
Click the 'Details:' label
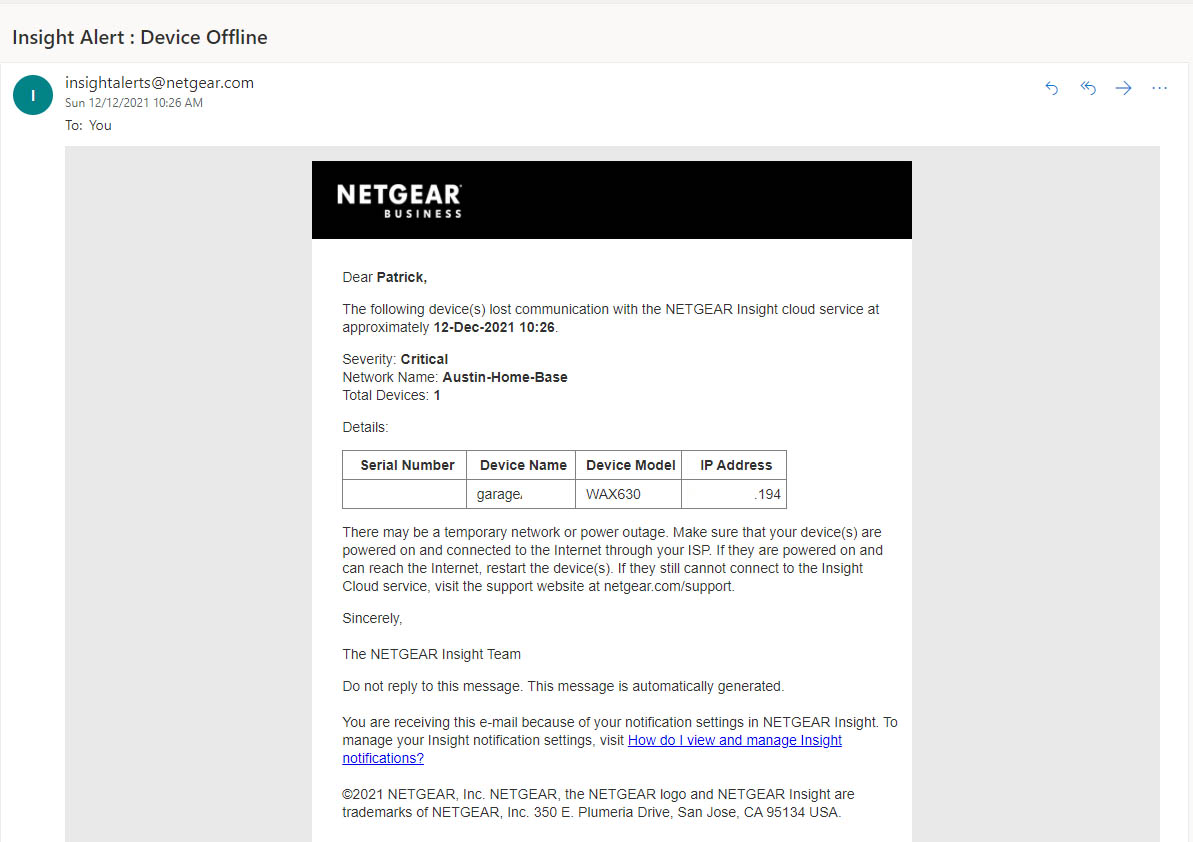[365, 427]
